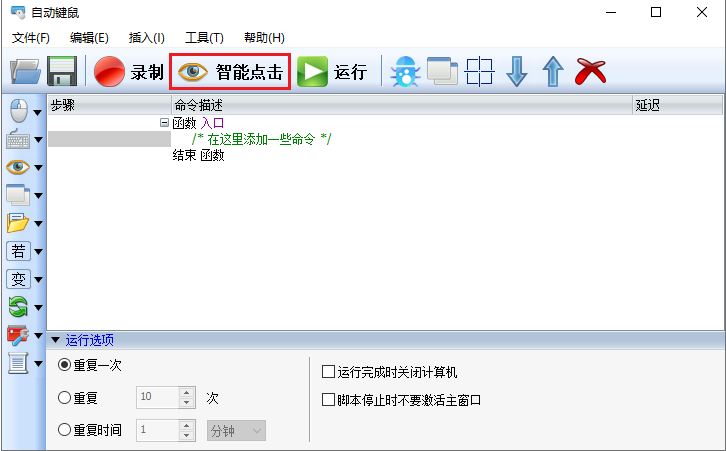Screen dimensions: 726x451
Task: Click the red toolbox sidebar icon
Action: pos(18,335)
